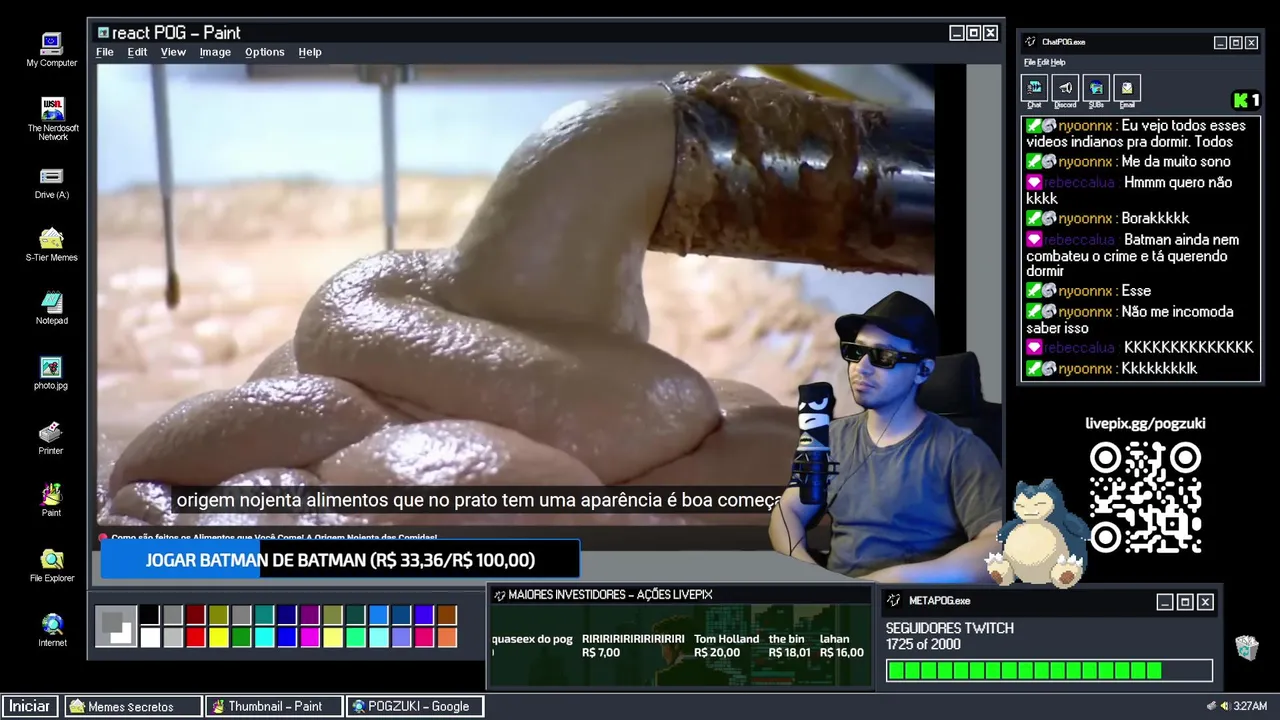
Task: Click Email envelope icon in ChatPOG
Action: tap(1127, 88)
